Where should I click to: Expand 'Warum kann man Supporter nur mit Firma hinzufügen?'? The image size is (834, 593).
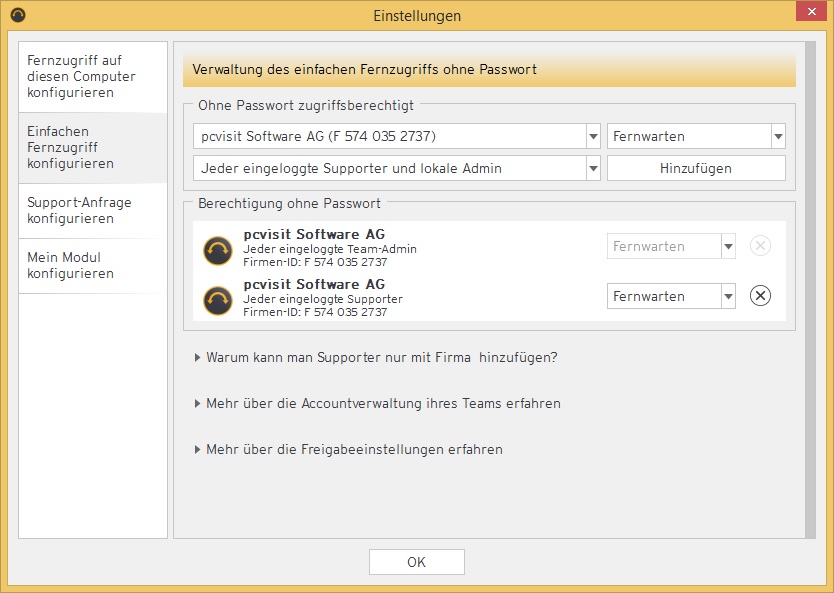click(380, 357)
